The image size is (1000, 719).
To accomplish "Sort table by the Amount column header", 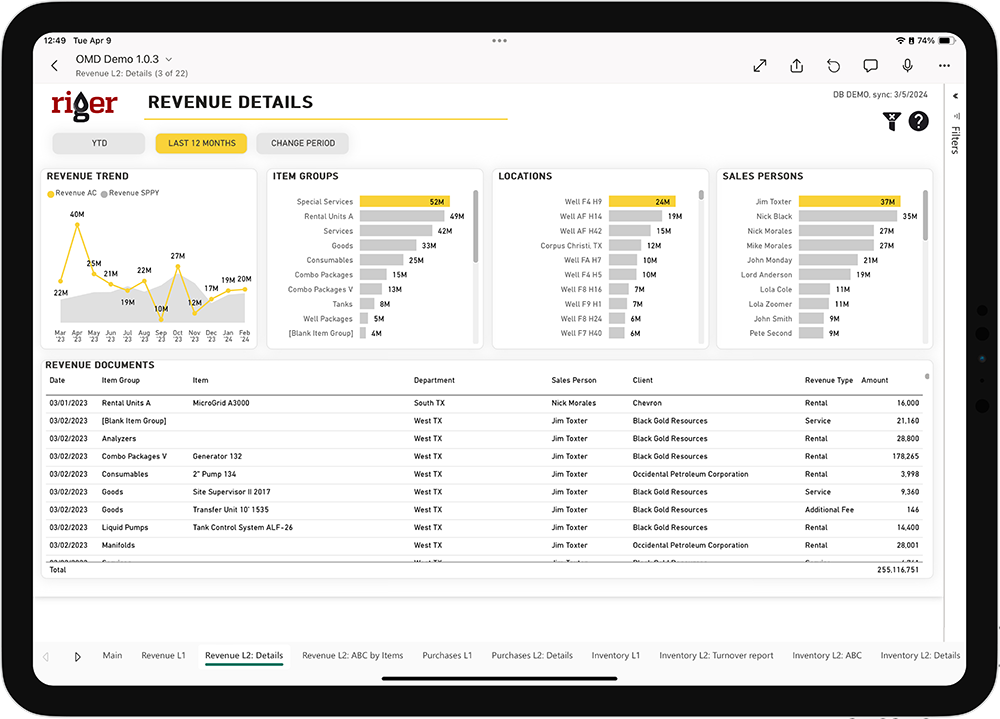I will [874, 380].
